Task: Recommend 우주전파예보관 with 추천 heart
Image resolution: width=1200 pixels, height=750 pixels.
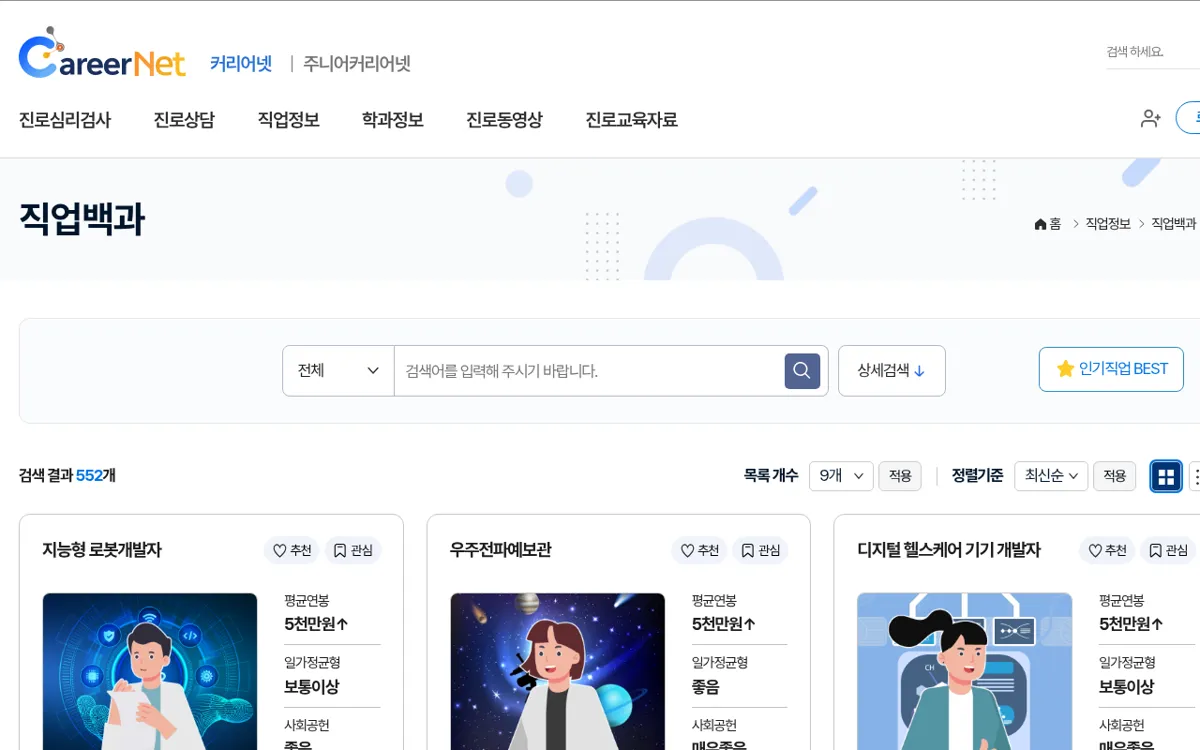Action: (x=699, y=550)
